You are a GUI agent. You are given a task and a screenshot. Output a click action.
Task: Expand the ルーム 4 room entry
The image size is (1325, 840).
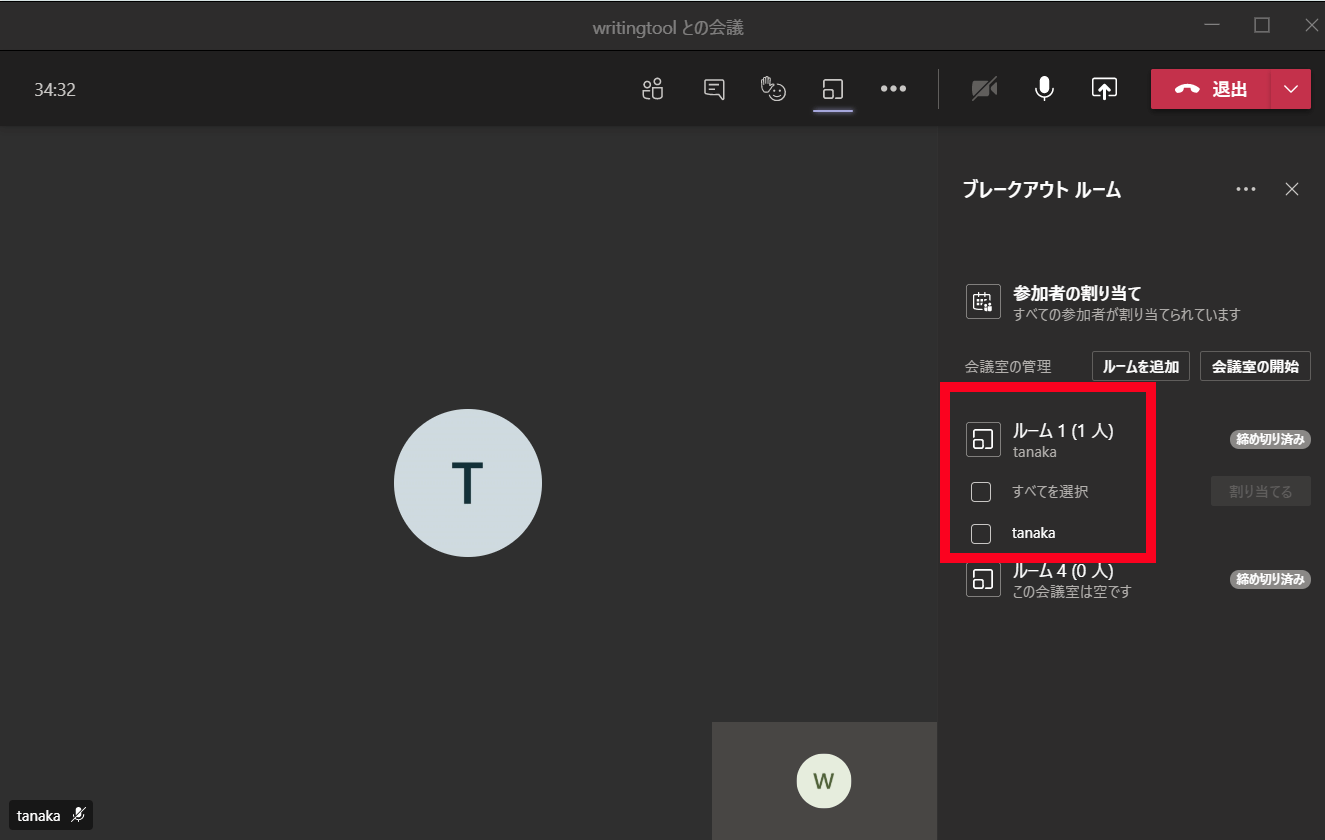[1062, 580]
